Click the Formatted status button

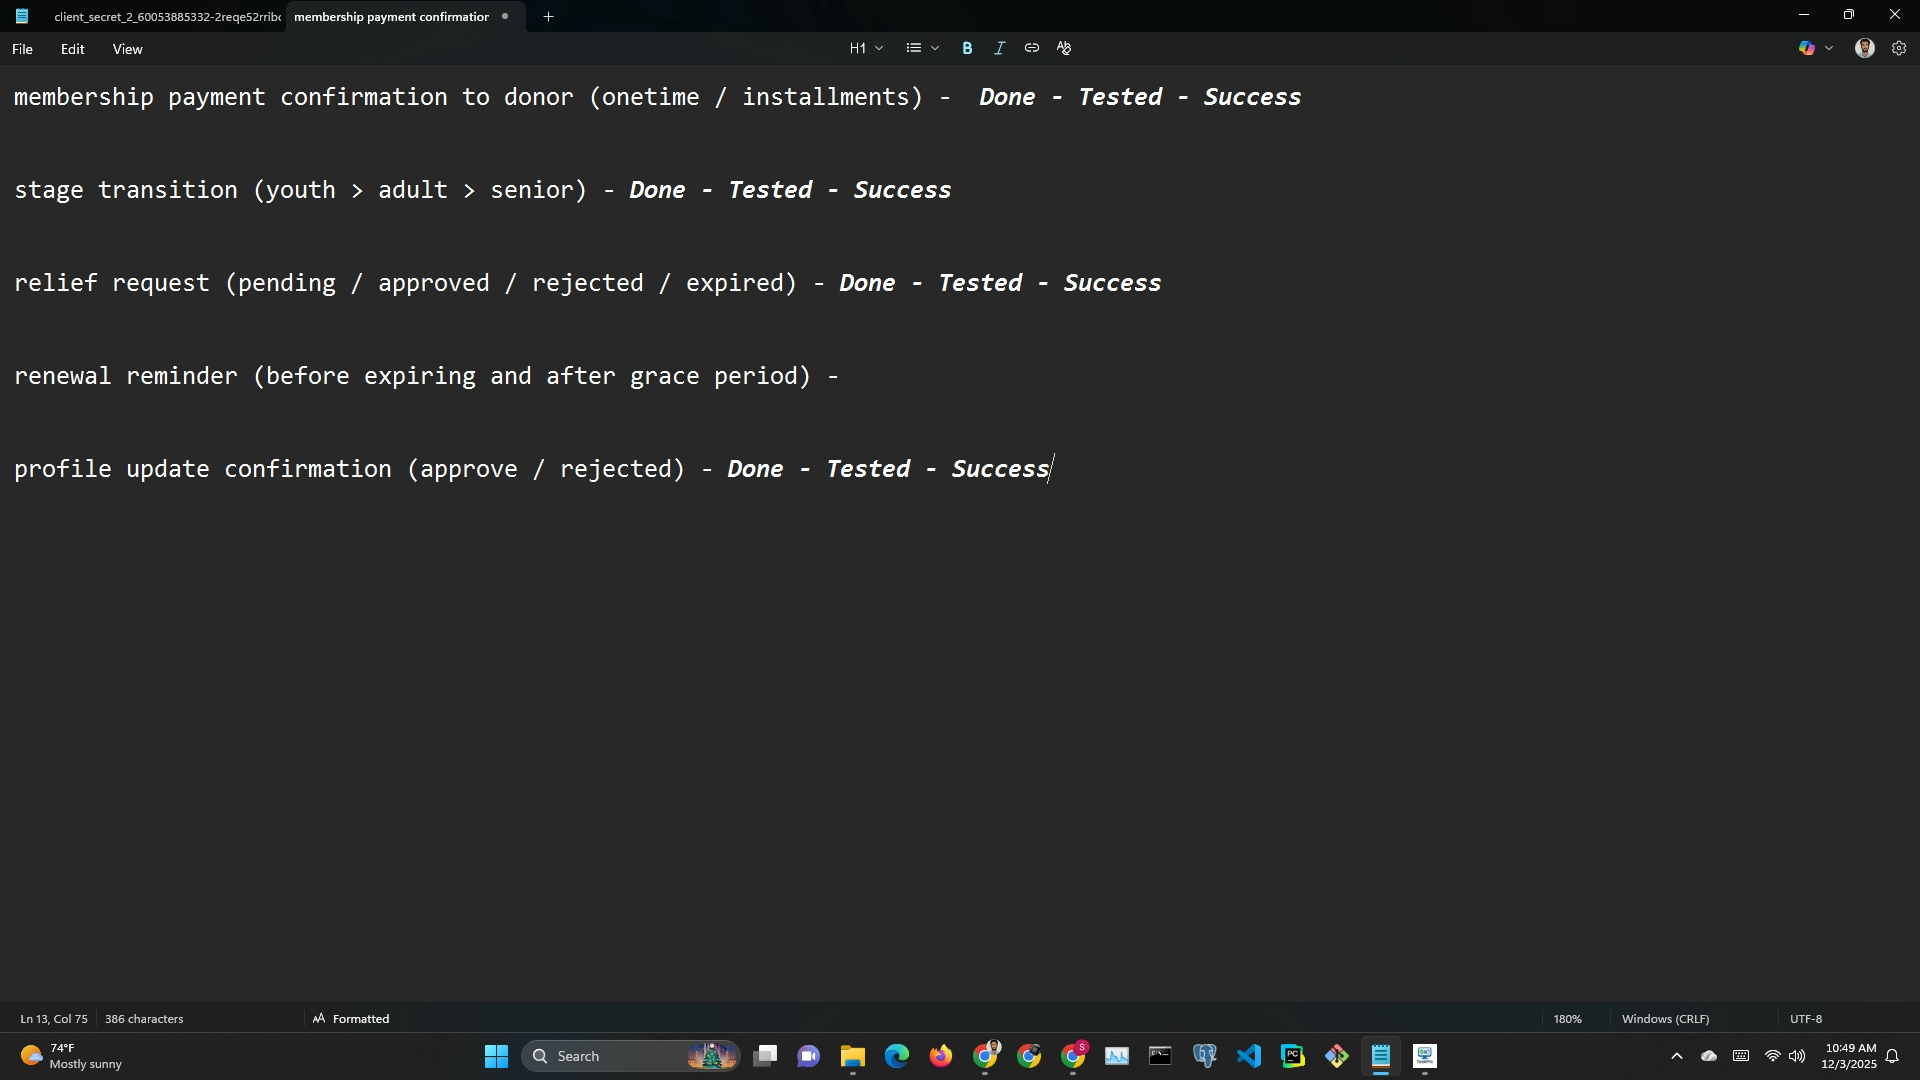351,1019
